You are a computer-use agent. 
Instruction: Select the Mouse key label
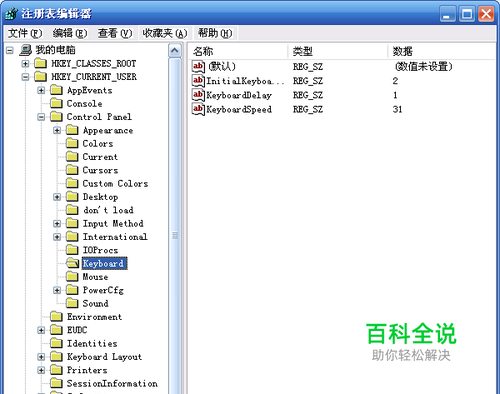95,277
